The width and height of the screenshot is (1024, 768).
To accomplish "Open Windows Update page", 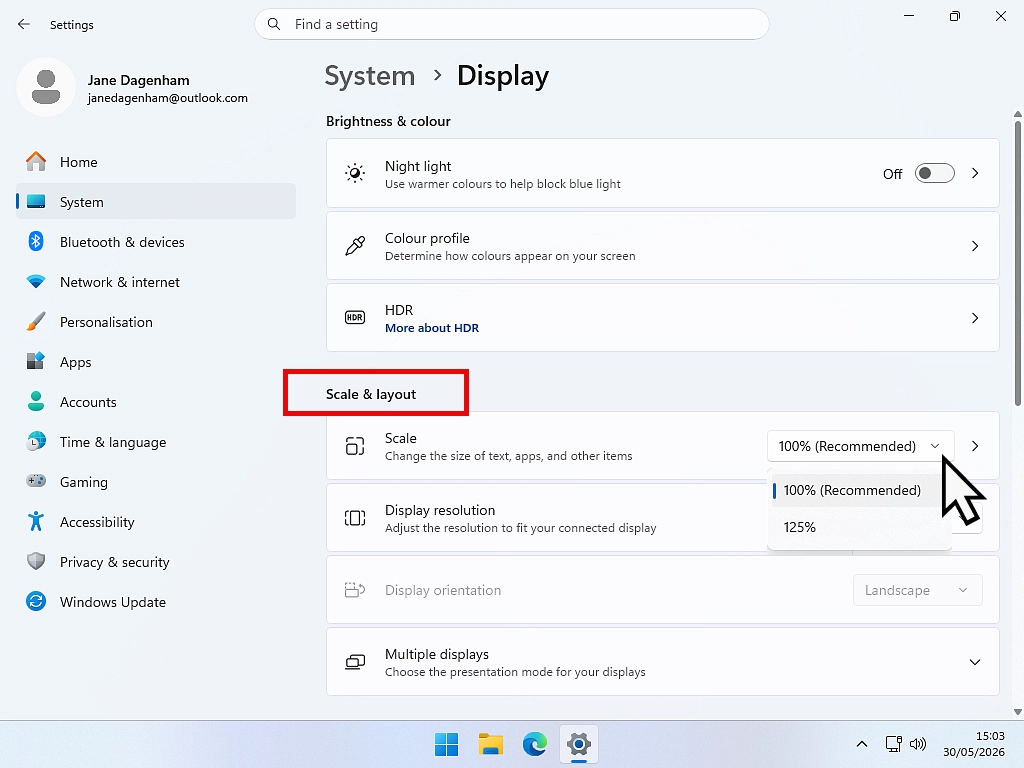I will (x=156, y=601).
